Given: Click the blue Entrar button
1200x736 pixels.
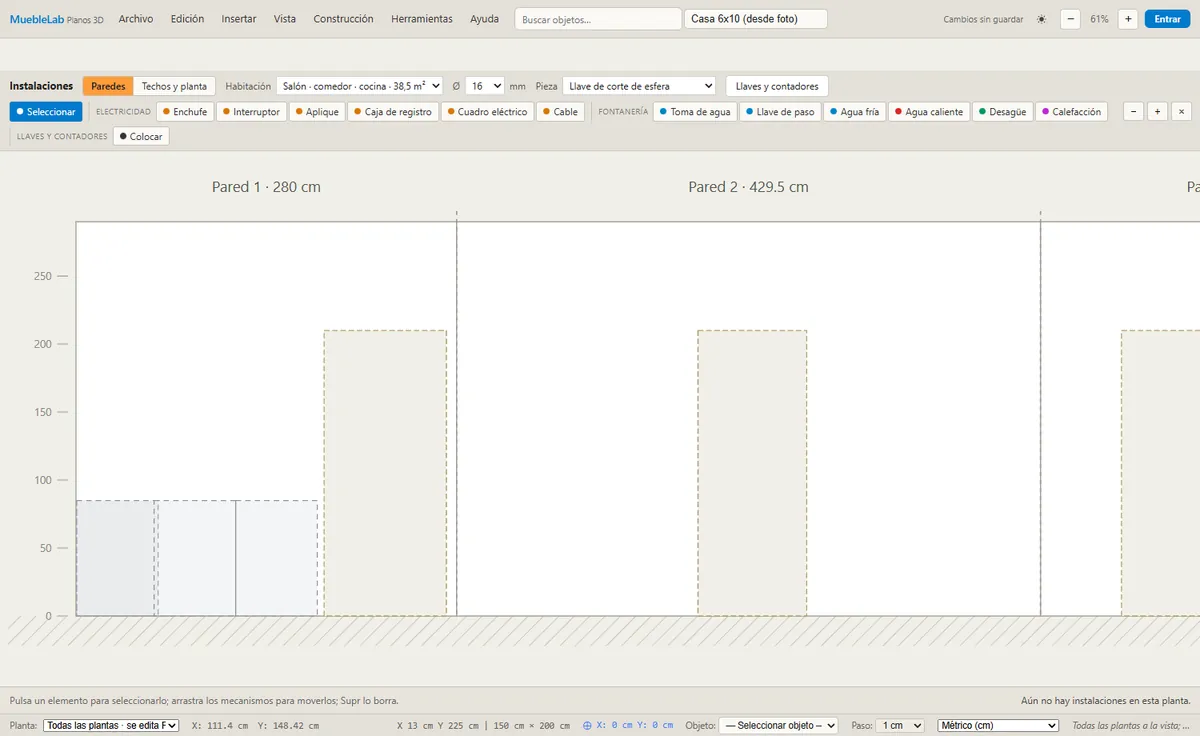Looking at the screenshot, I should [1168, 19].
